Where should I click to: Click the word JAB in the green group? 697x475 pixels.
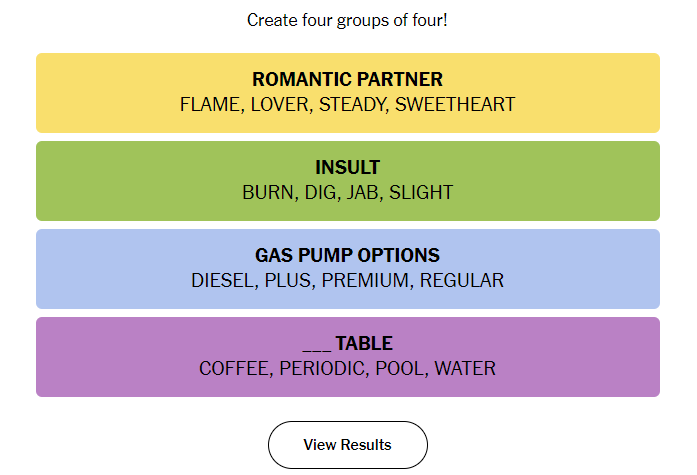[362, 192]
